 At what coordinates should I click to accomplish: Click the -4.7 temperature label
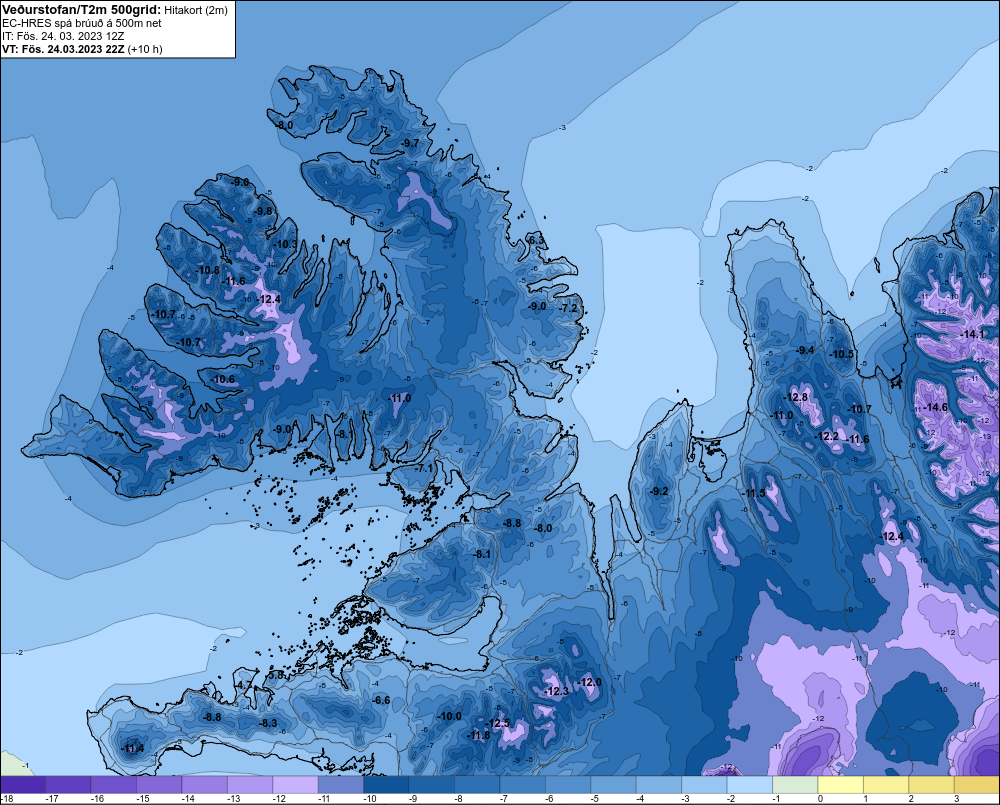click(x=242, y=685)
